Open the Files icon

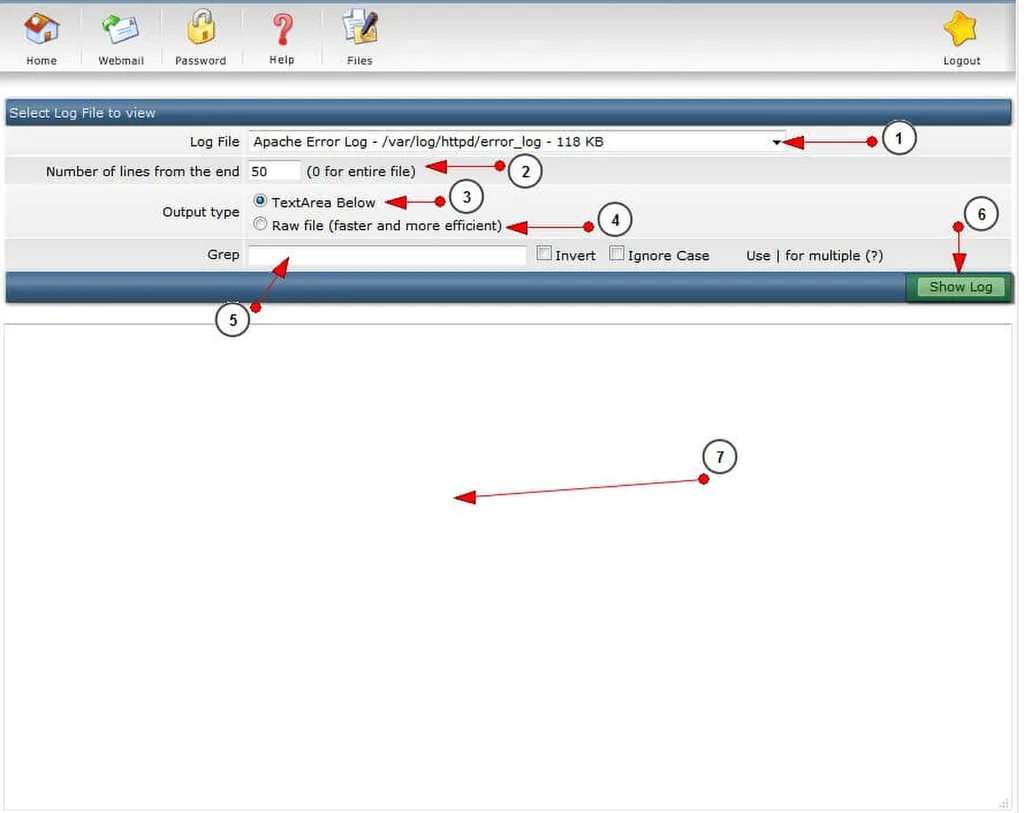click(360, 27)
